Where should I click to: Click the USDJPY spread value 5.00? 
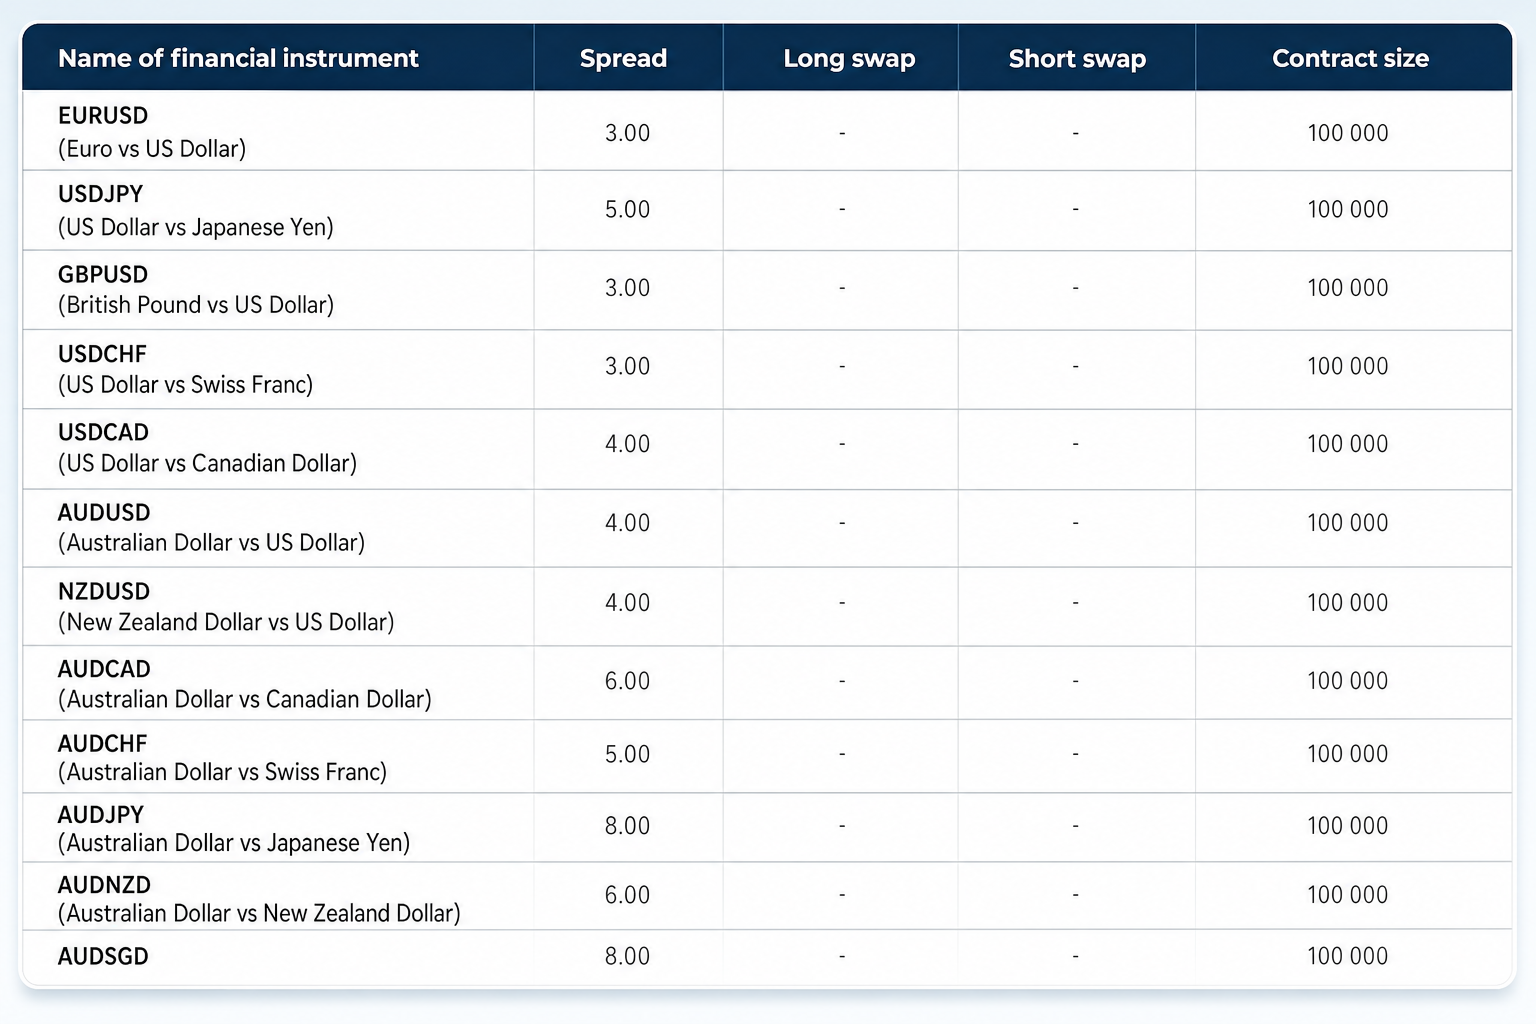627,210
